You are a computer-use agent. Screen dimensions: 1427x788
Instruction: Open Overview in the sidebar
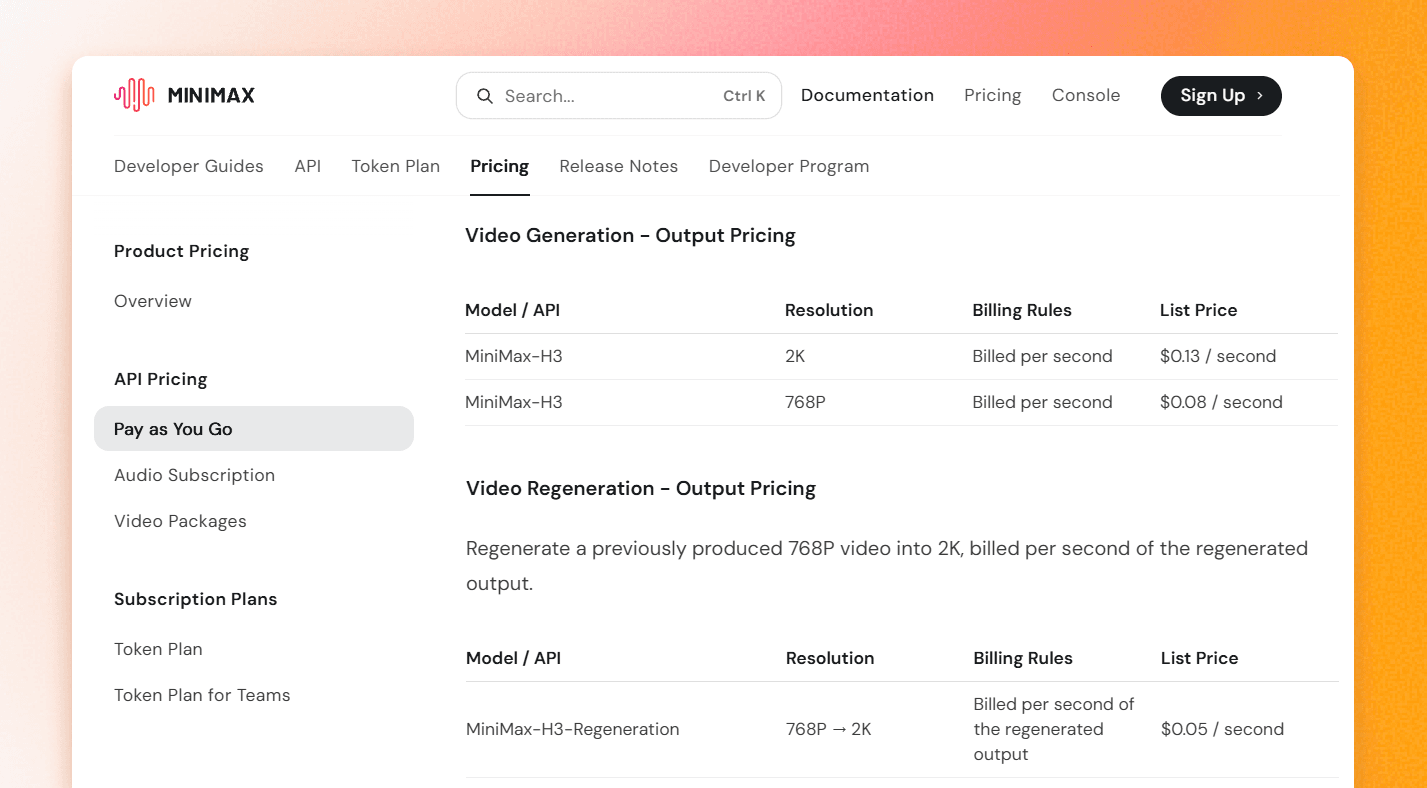tap(153, 301)
